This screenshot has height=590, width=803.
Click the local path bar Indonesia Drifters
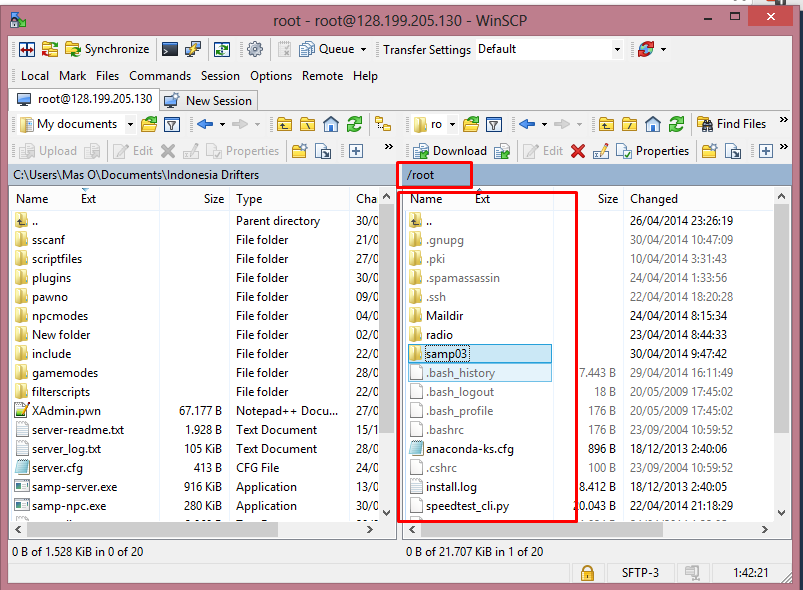(x=202, y=175)
